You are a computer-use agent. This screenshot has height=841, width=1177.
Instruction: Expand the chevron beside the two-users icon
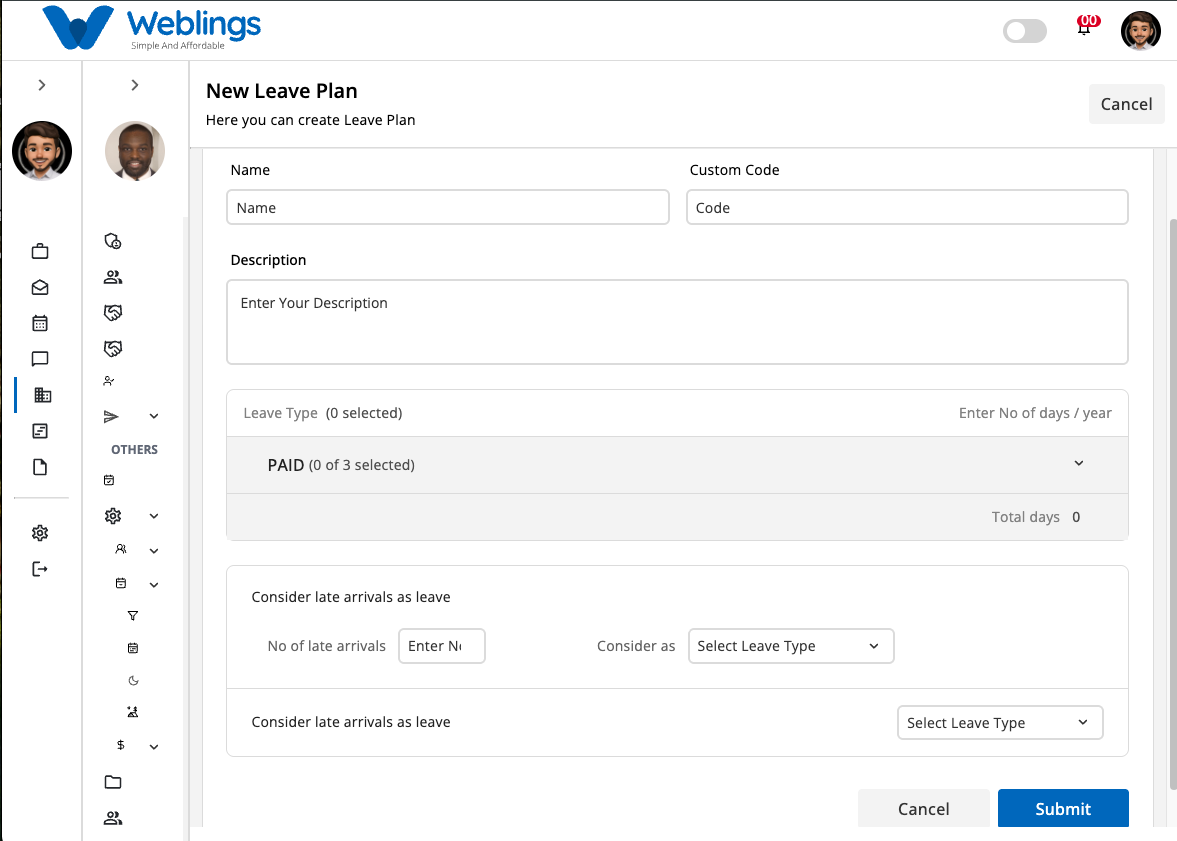154,550
